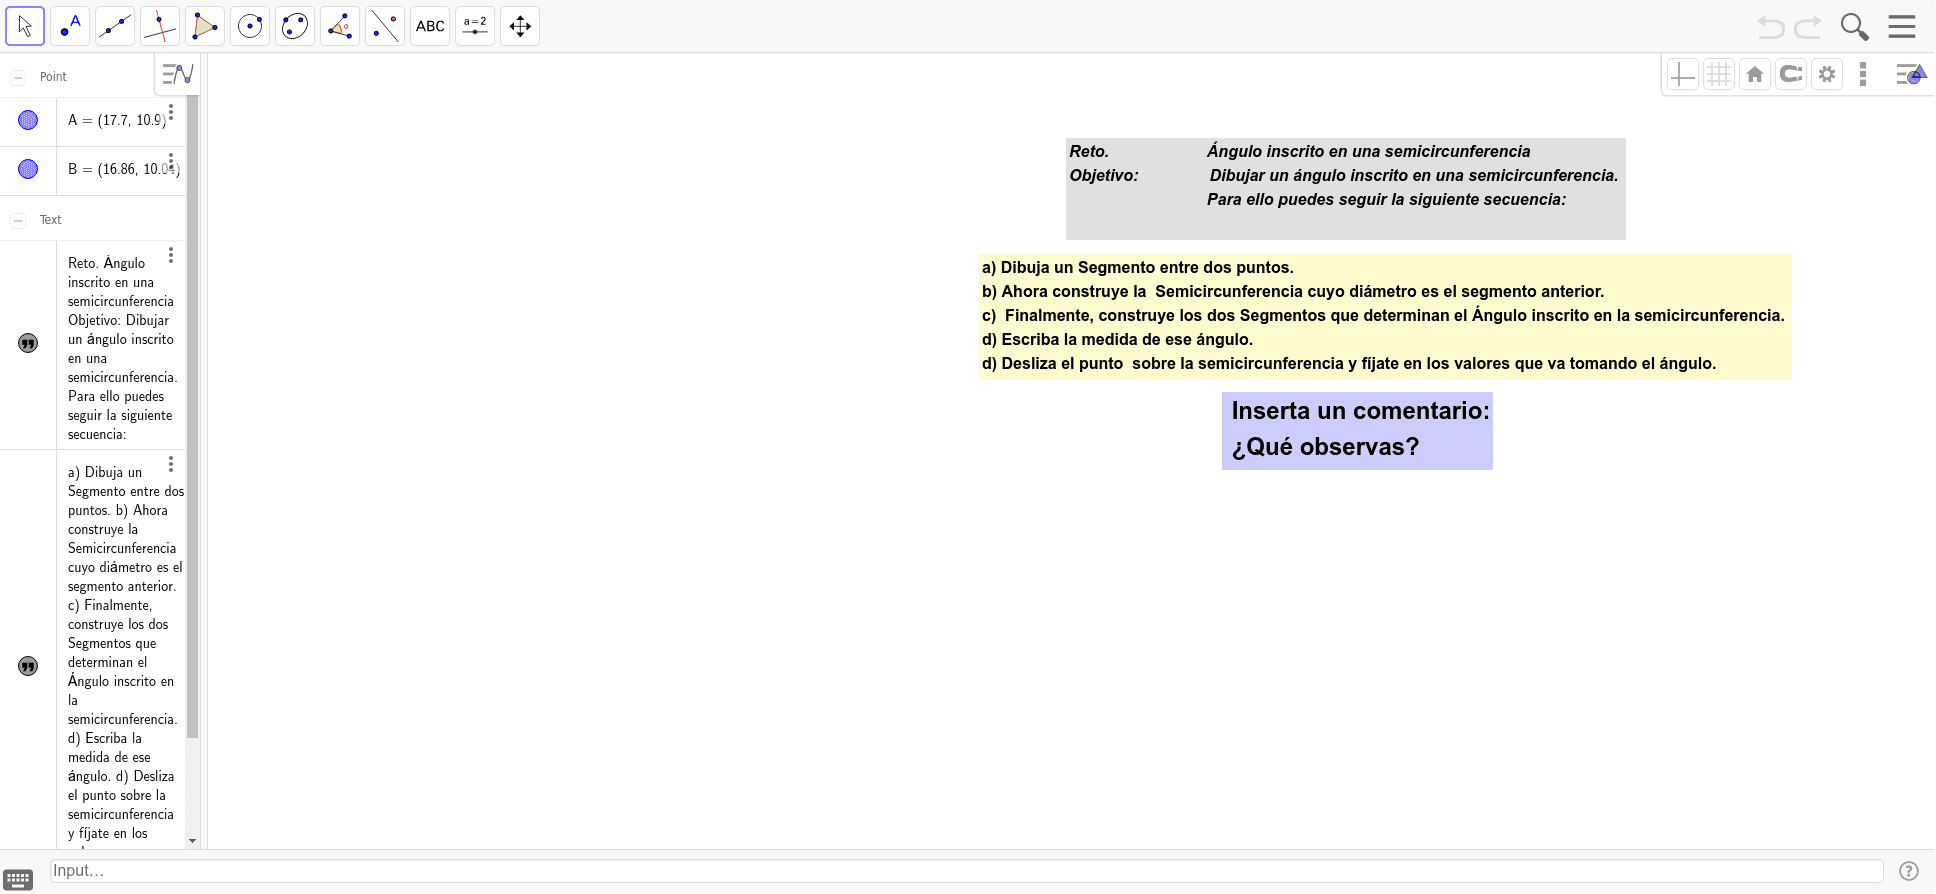Image resolution: width=1936 pixels, height=894 pixels.
Task: Click 'Inserta un comentario' purple box
Action: (x=1357, y=430)
